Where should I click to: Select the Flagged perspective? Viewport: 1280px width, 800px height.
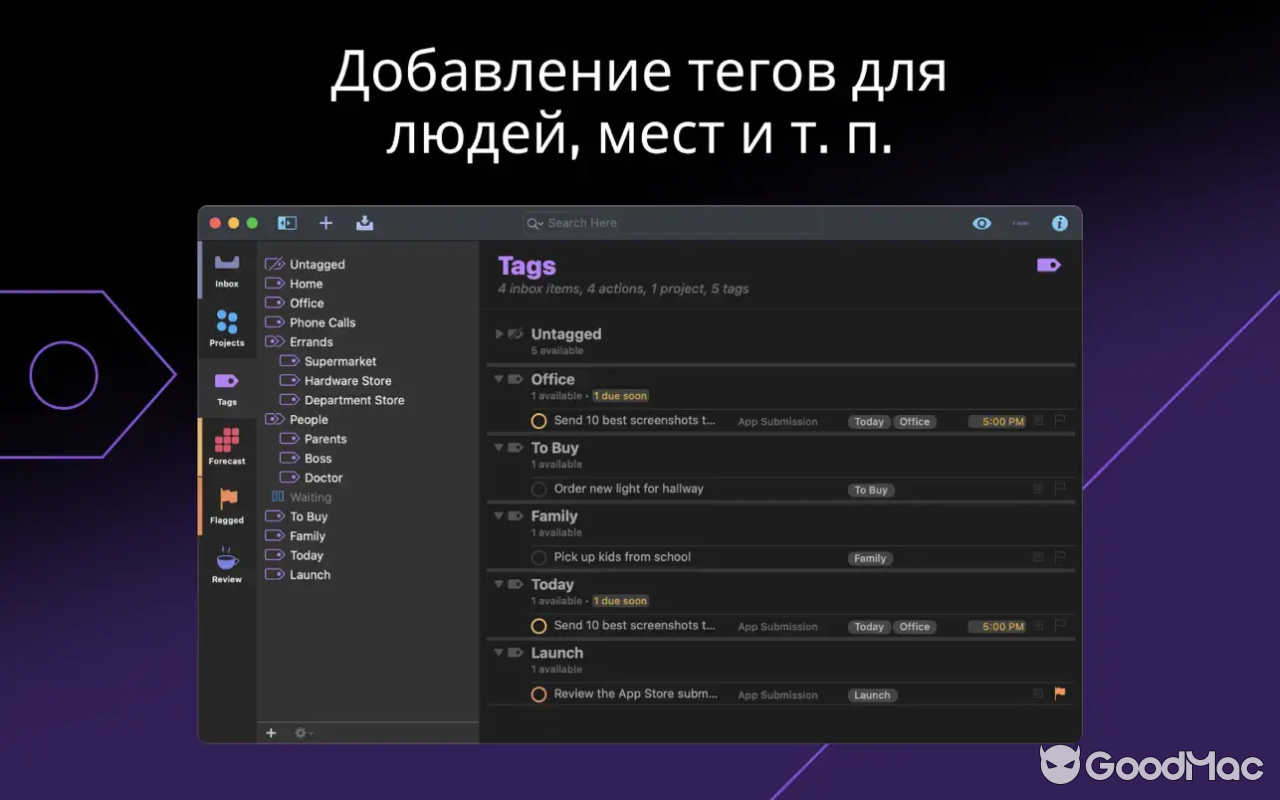click(226, 505)
